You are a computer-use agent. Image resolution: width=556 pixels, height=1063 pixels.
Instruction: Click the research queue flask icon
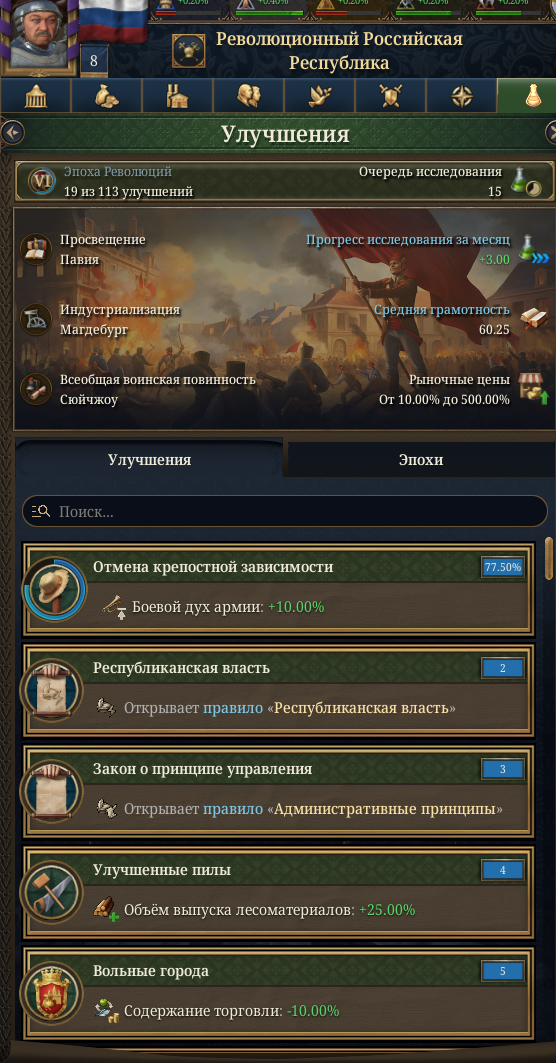click(524, 183)
